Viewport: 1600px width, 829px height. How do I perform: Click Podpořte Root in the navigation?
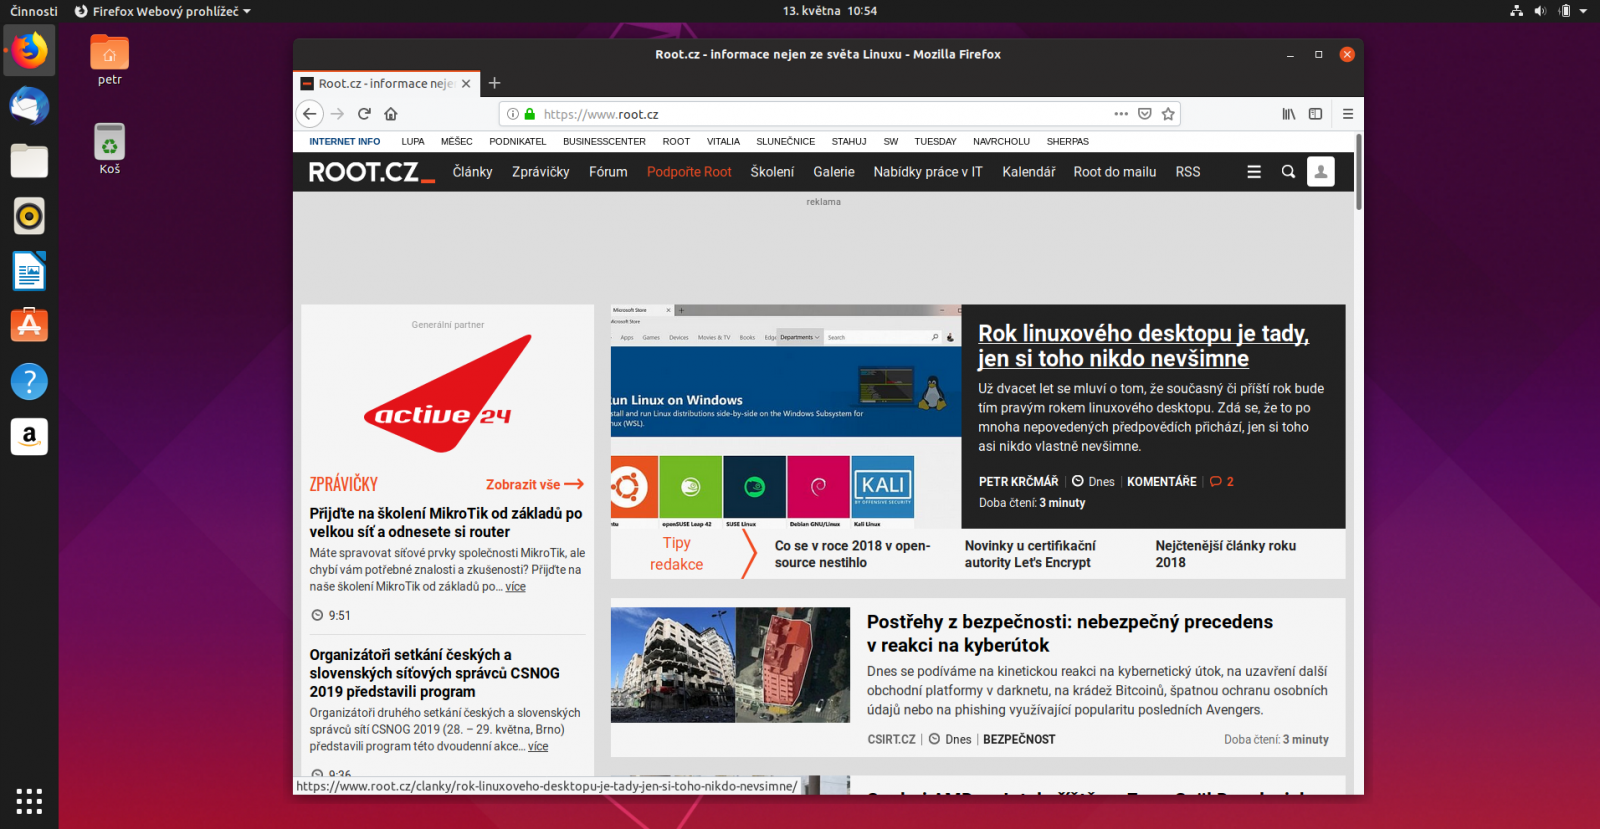pyautogui.click(x=689, y=172)
